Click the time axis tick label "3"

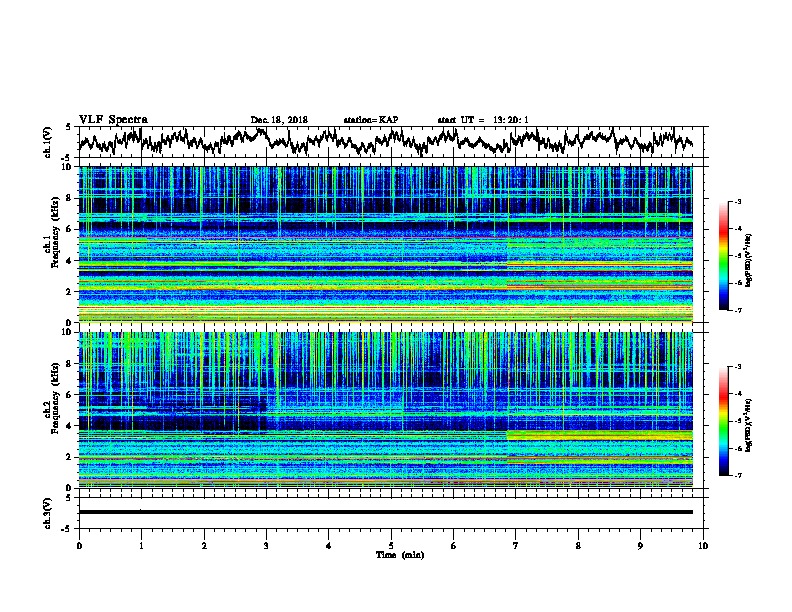coord(266,546)
